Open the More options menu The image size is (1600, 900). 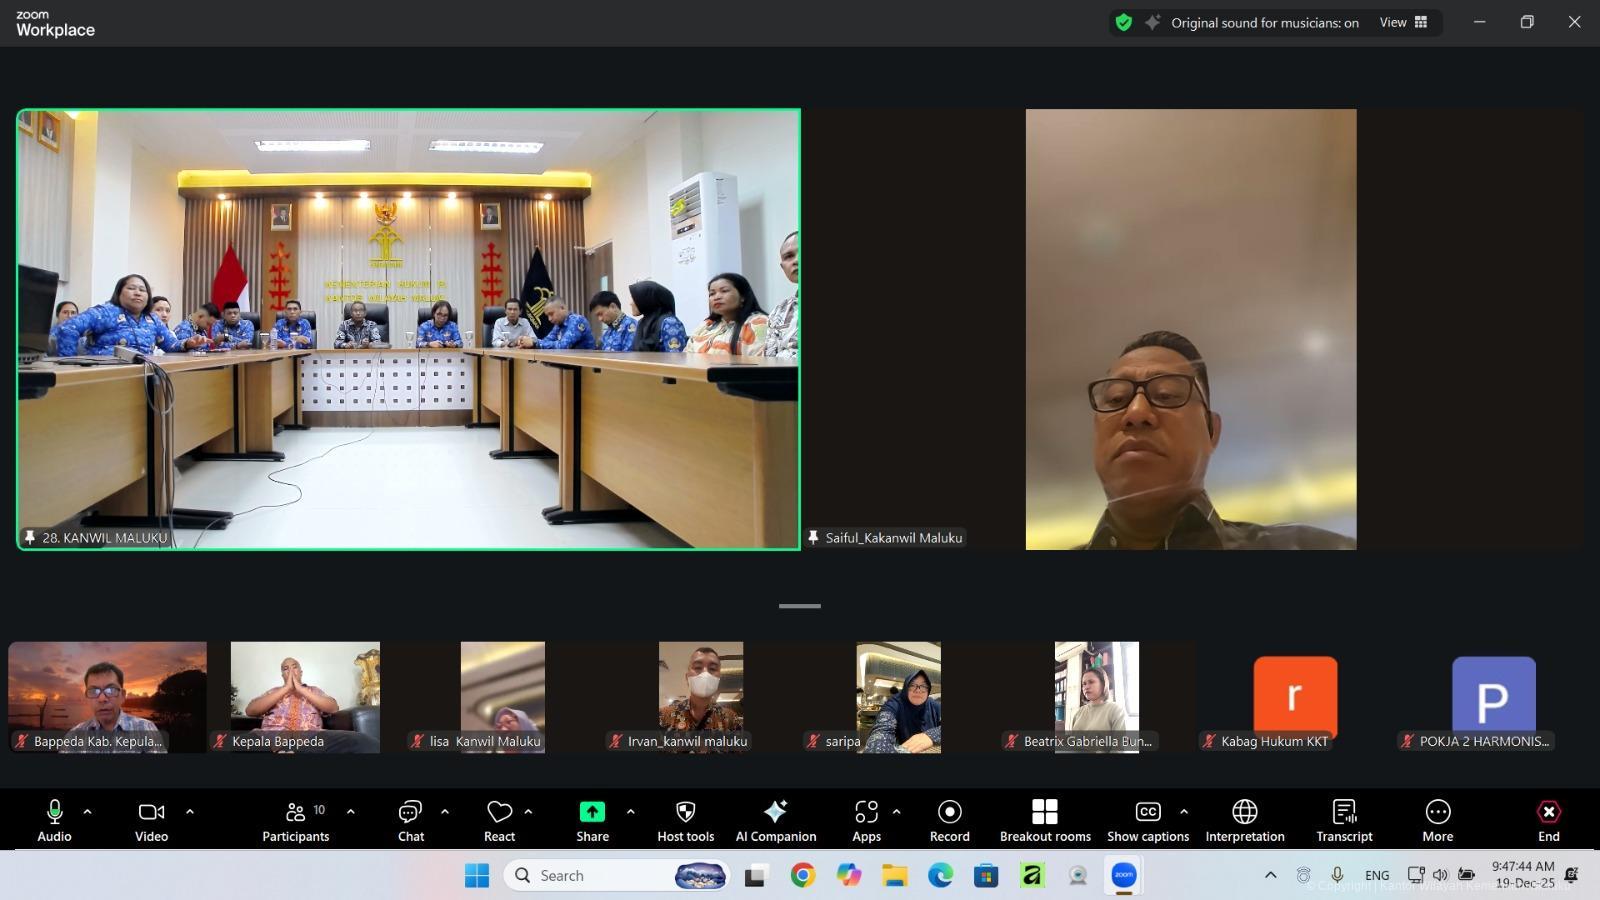1438,821
